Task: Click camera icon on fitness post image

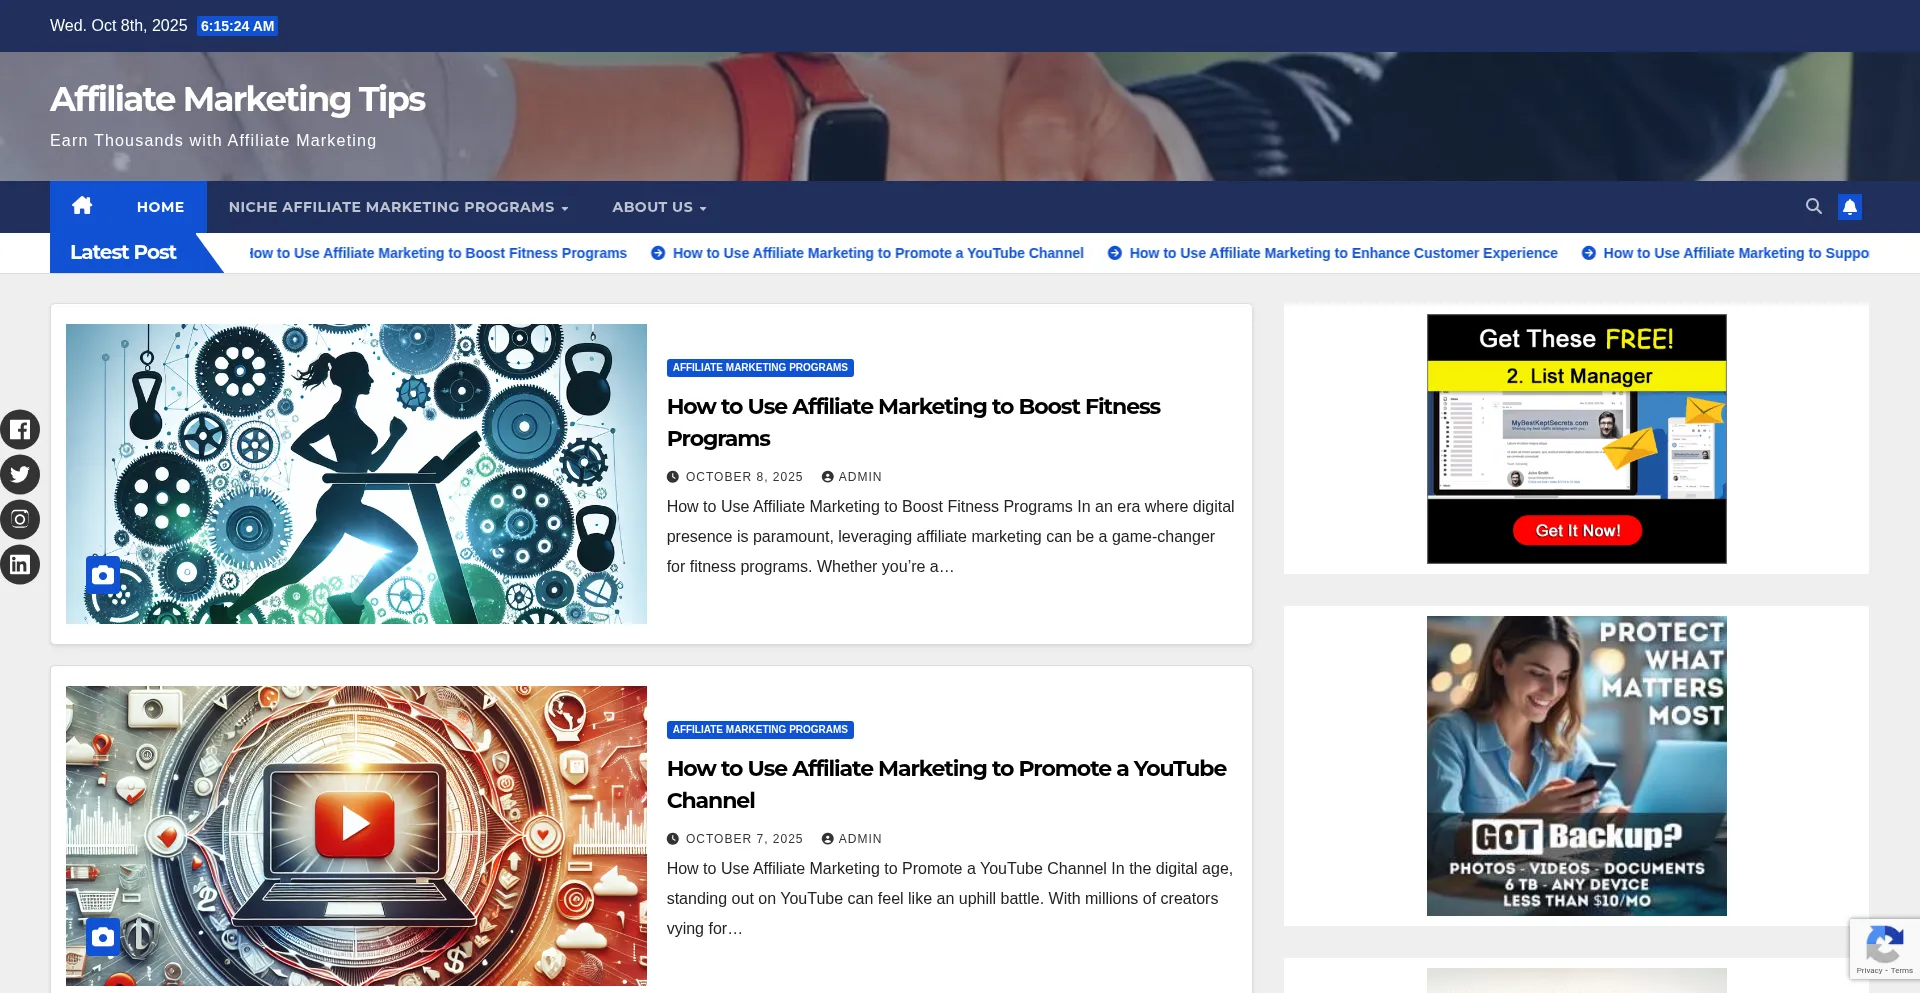Action: [x=103, y=575]
